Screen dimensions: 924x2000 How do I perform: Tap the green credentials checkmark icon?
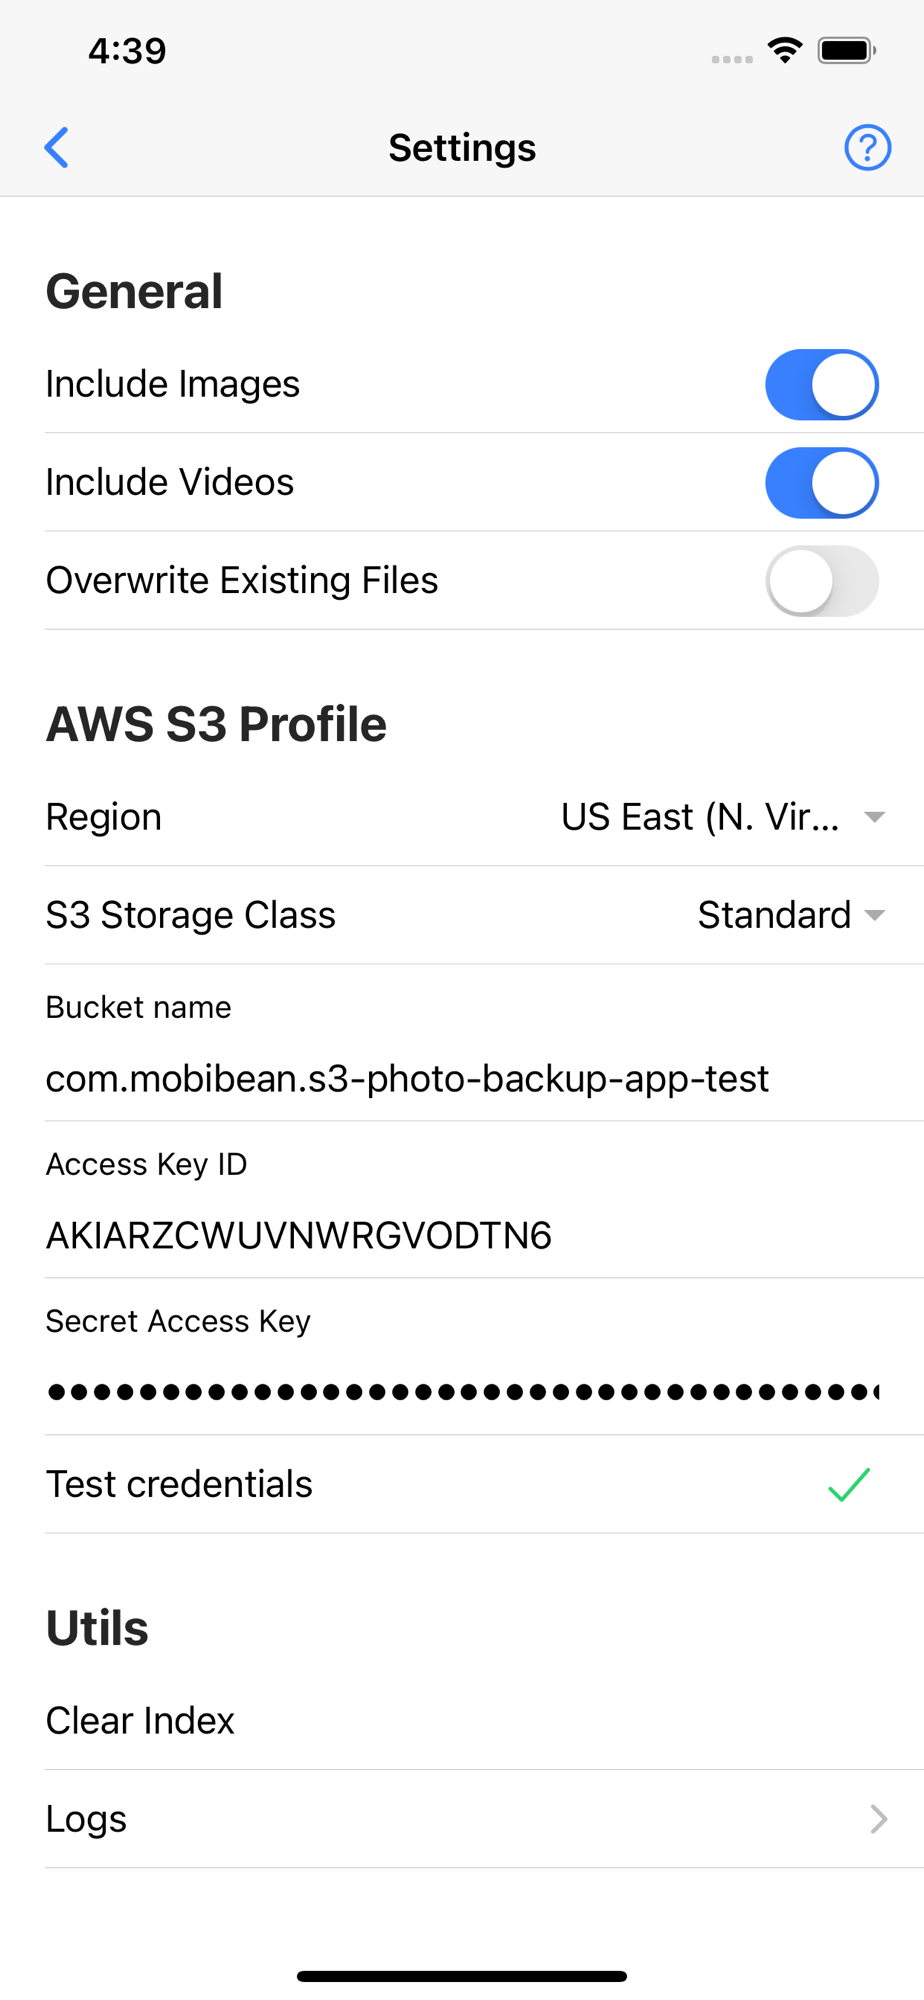click(849, 1485)
